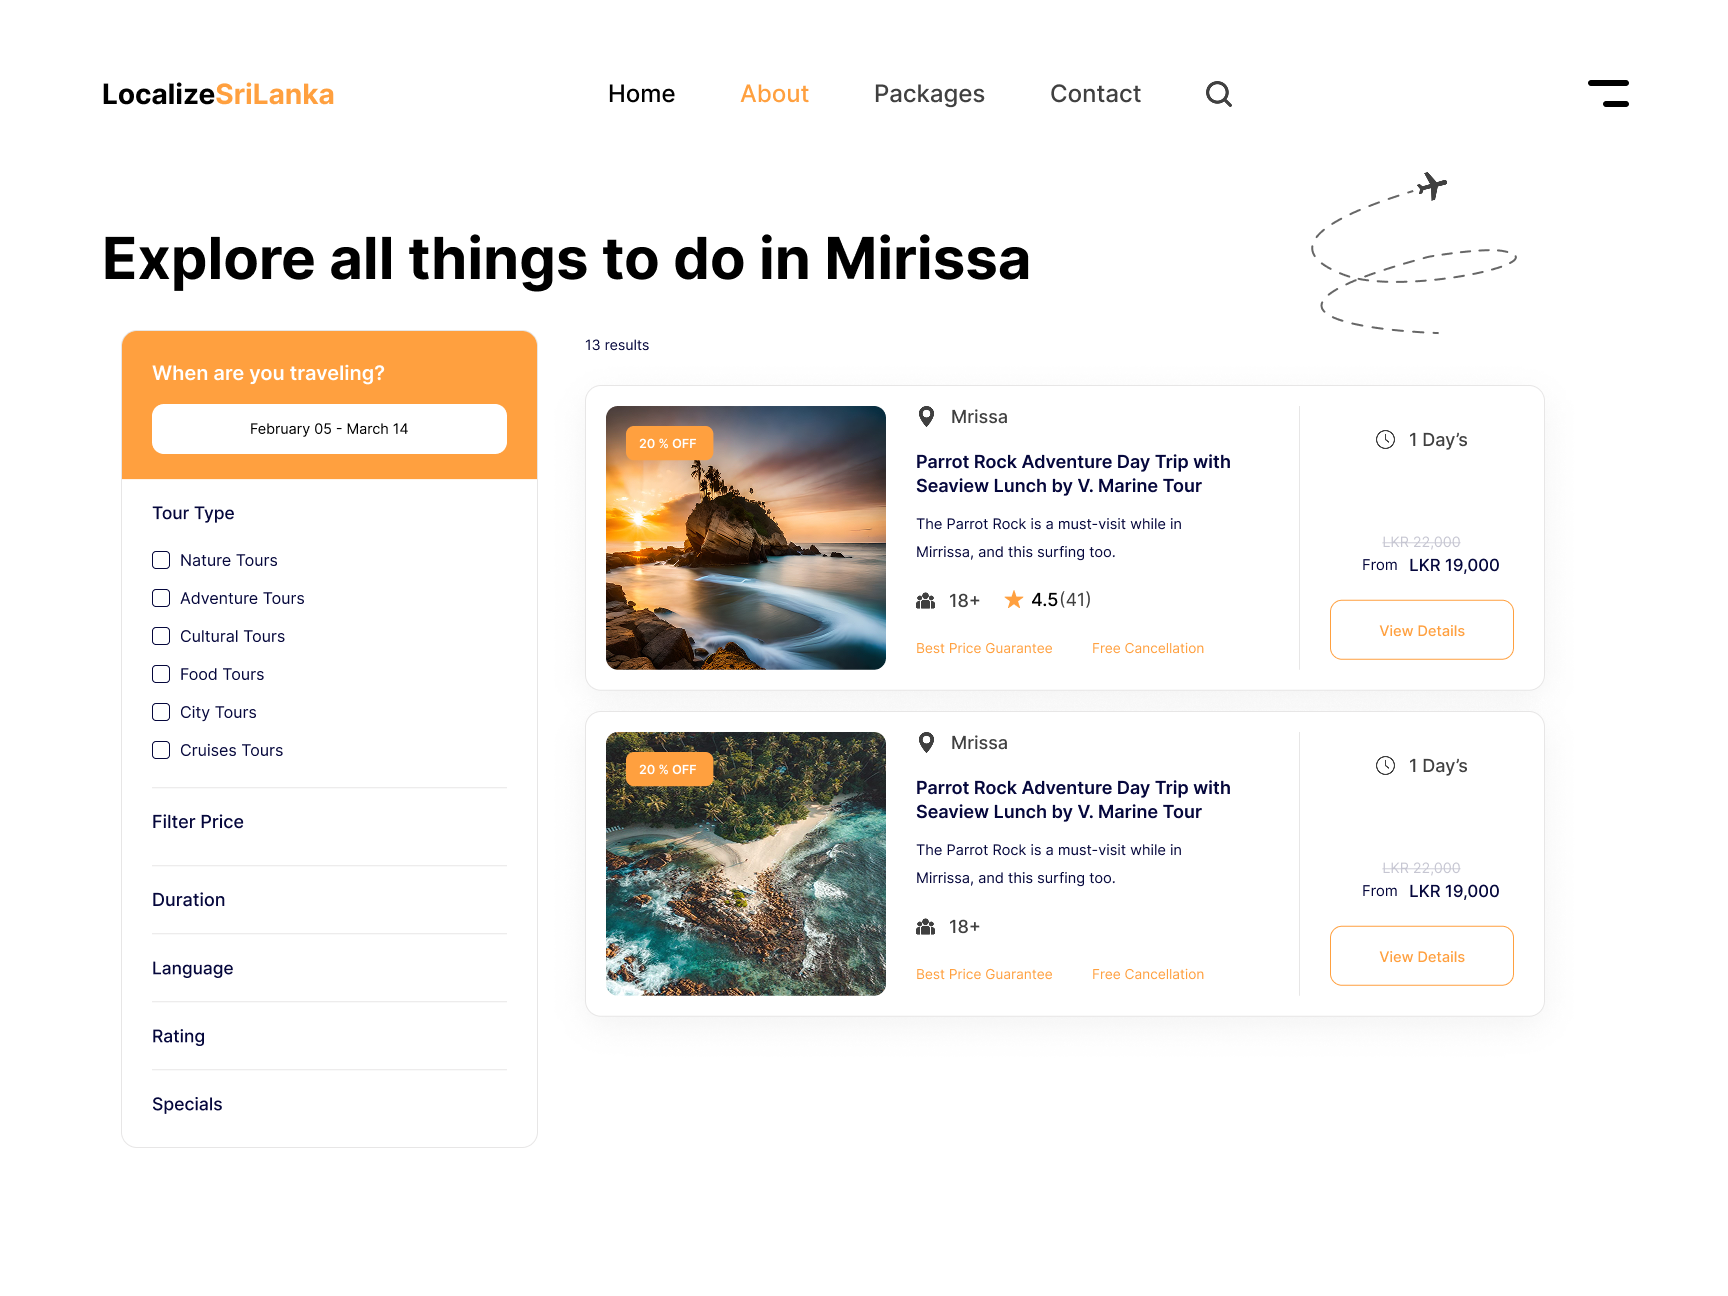Enable the Nature Tours checkbox
1728x1296 pixels.
coord(161,560)
